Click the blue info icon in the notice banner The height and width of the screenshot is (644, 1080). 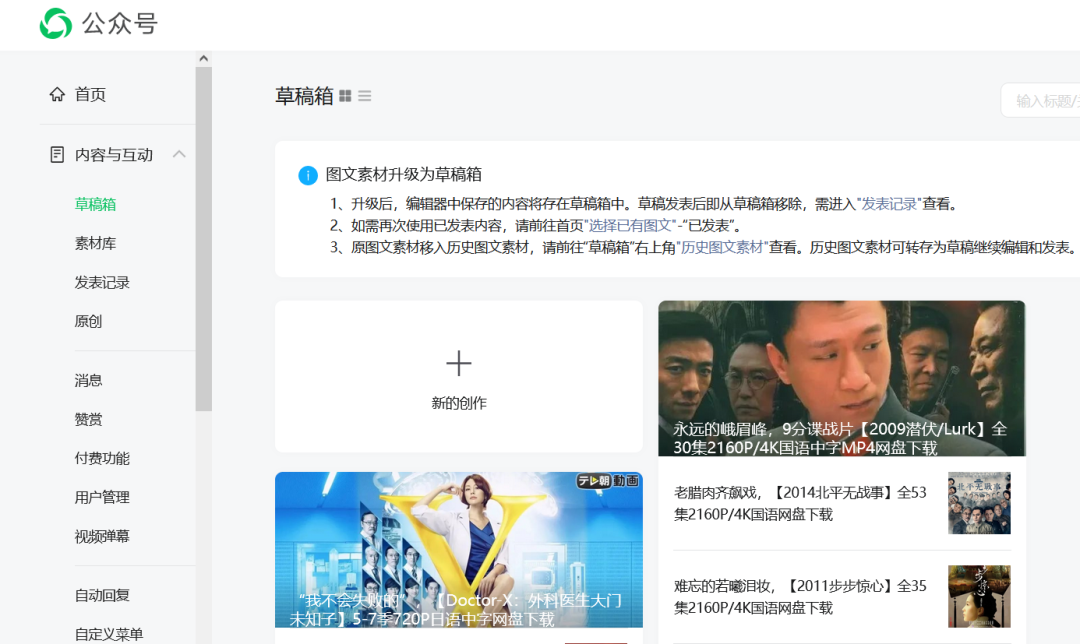coord(308,175)
